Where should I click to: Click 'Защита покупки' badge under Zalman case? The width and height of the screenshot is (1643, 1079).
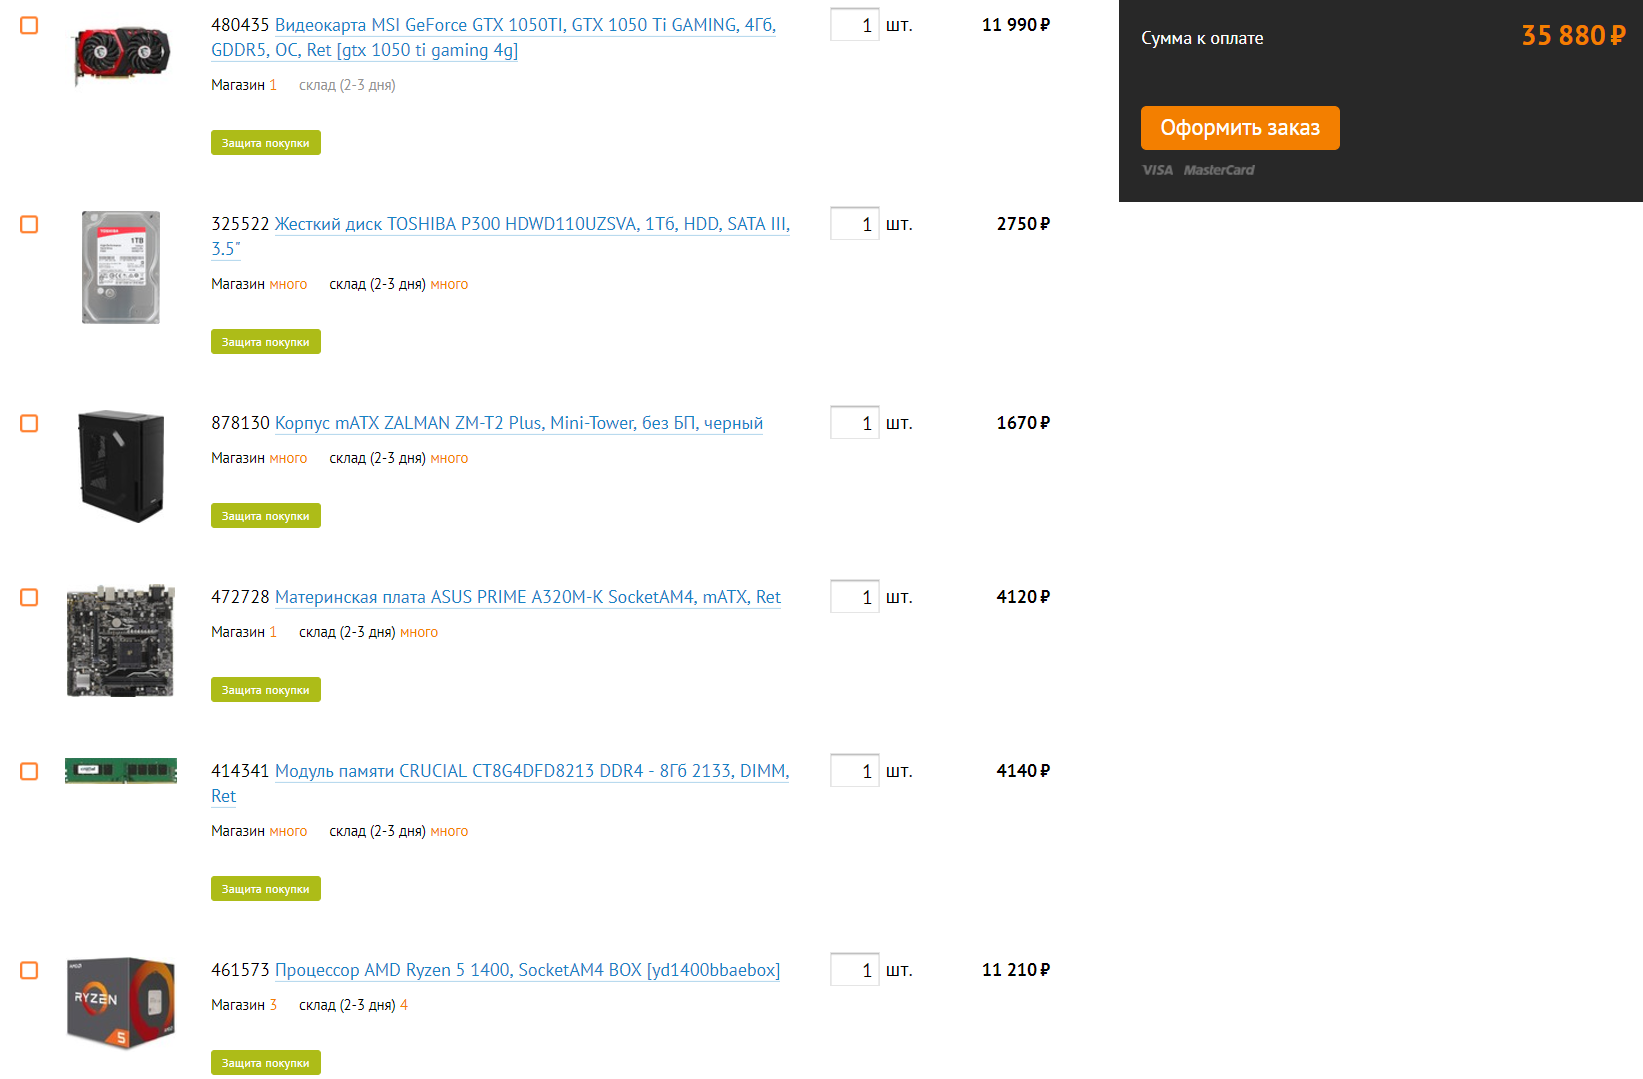pyautogui.click(x=266, y=516)
